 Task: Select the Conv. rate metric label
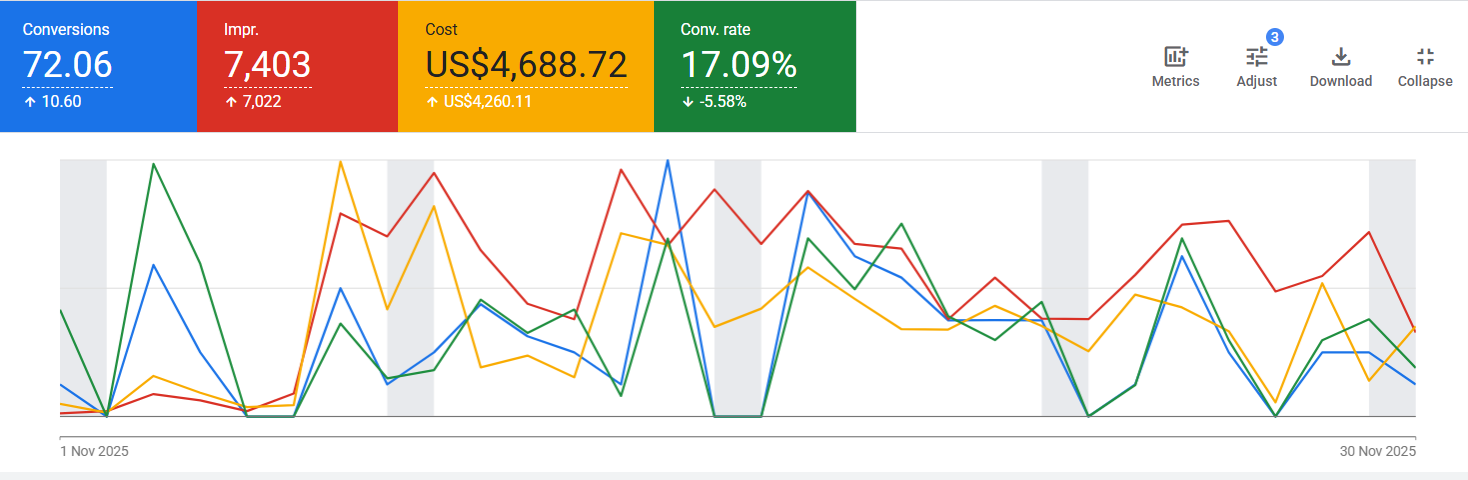click(715, 30)
